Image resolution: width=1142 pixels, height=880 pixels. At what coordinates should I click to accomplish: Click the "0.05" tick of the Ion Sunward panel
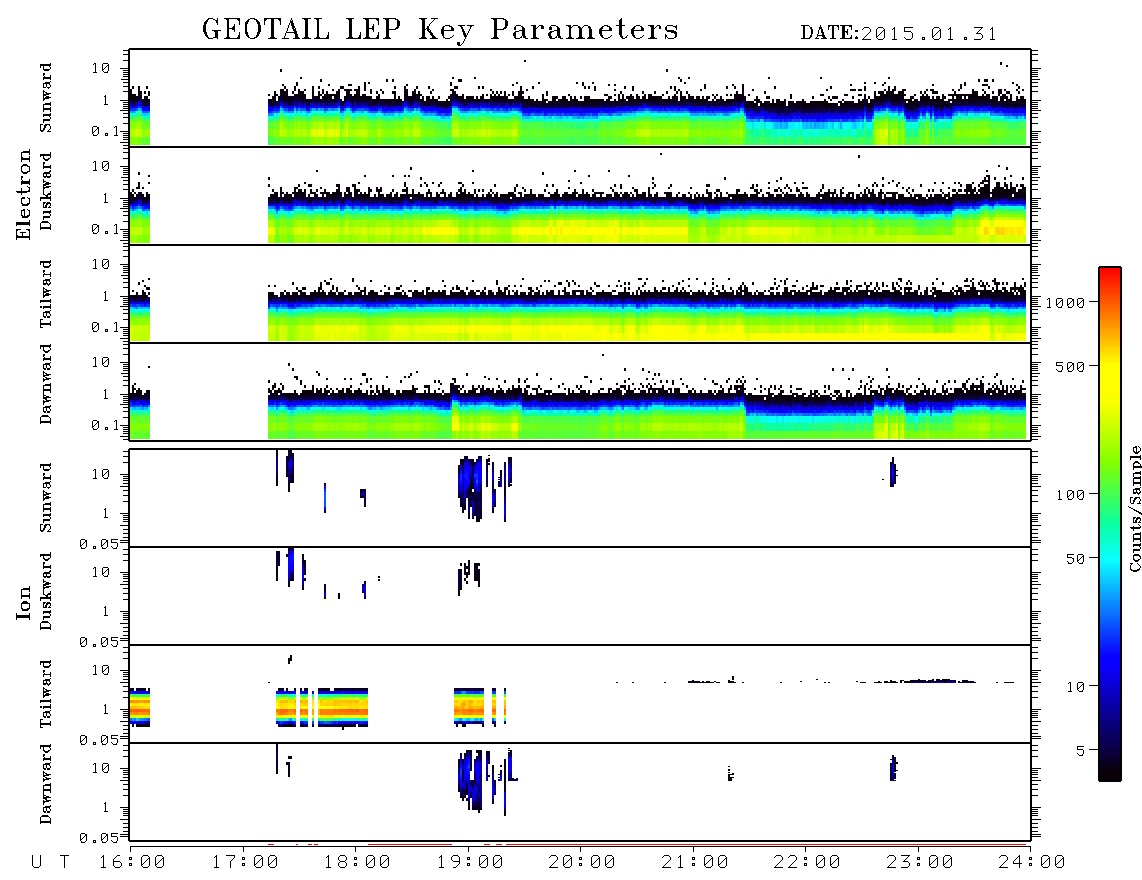99,544
